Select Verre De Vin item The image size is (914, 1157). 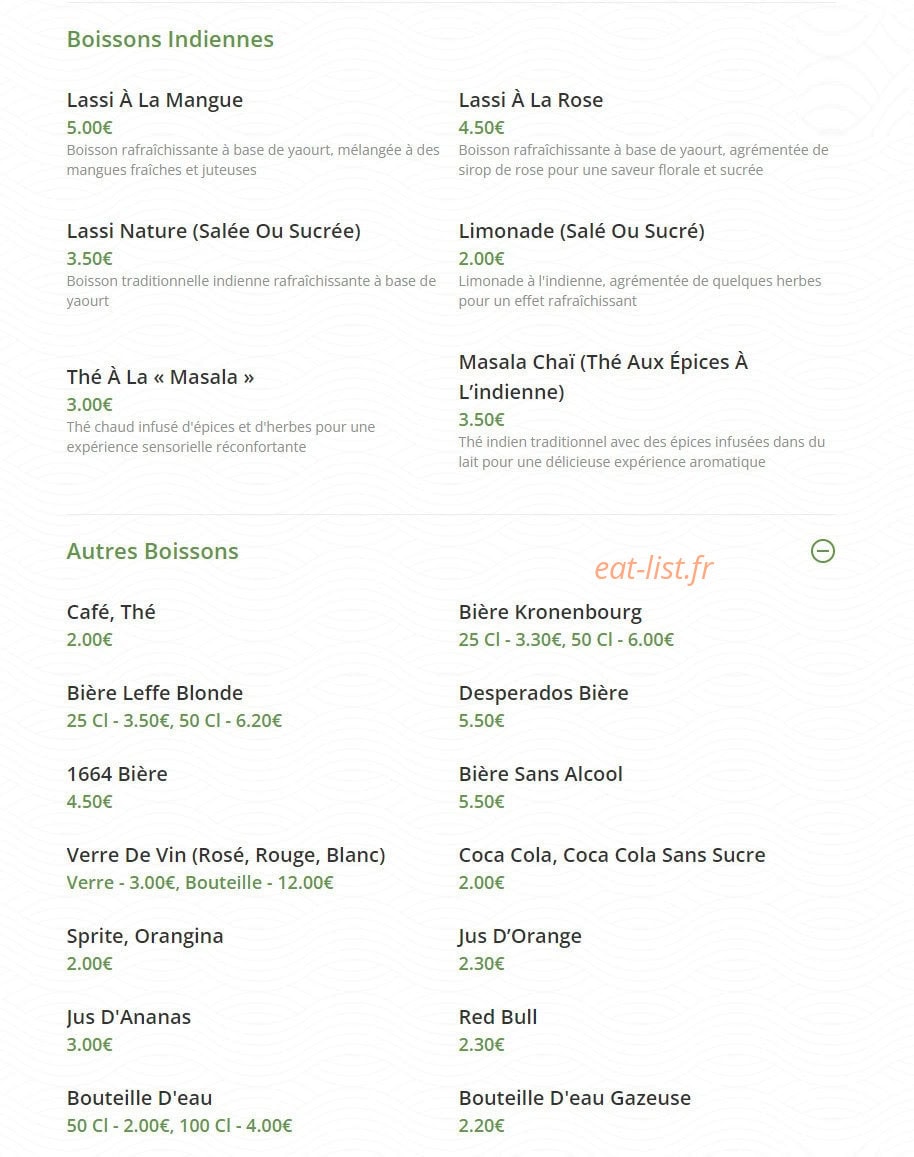226,855
